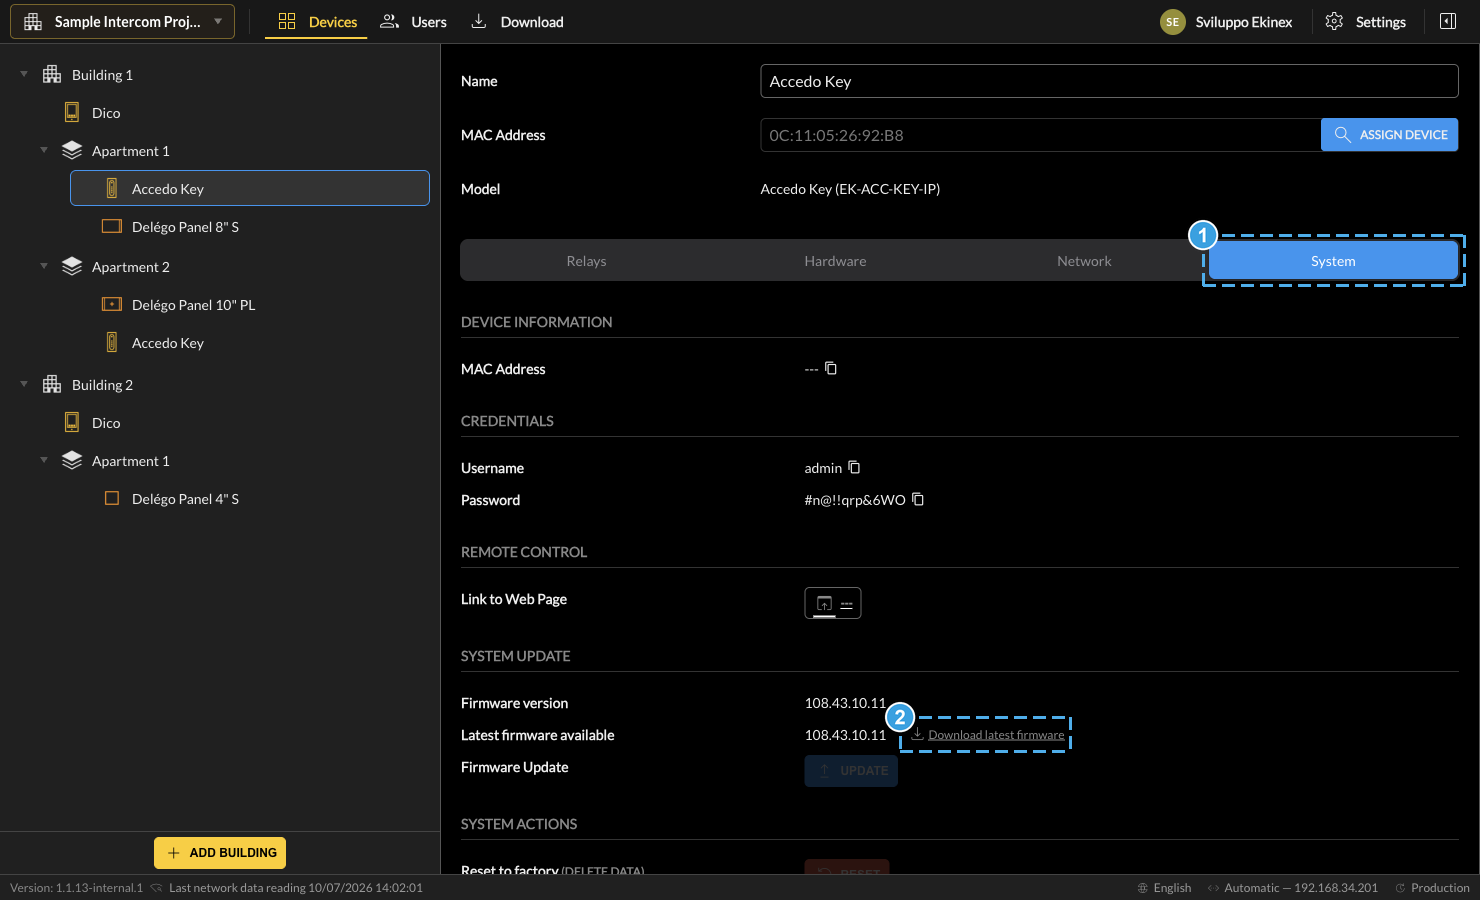Click the Delégo Panel 8" S panel icon

112,227
